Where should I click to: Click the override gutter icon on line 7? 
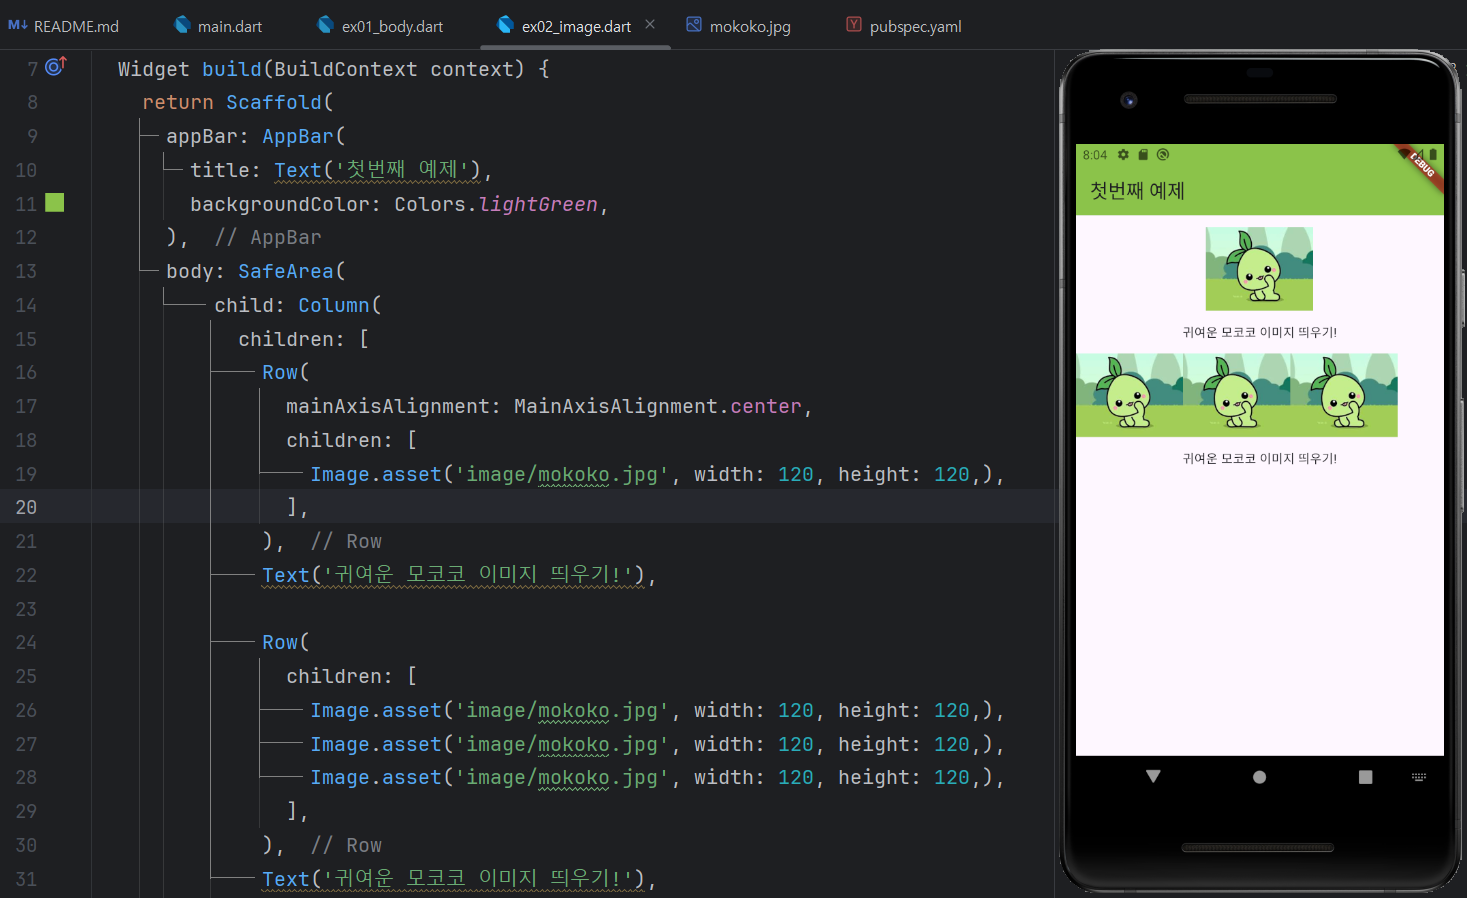pos(56,67)
